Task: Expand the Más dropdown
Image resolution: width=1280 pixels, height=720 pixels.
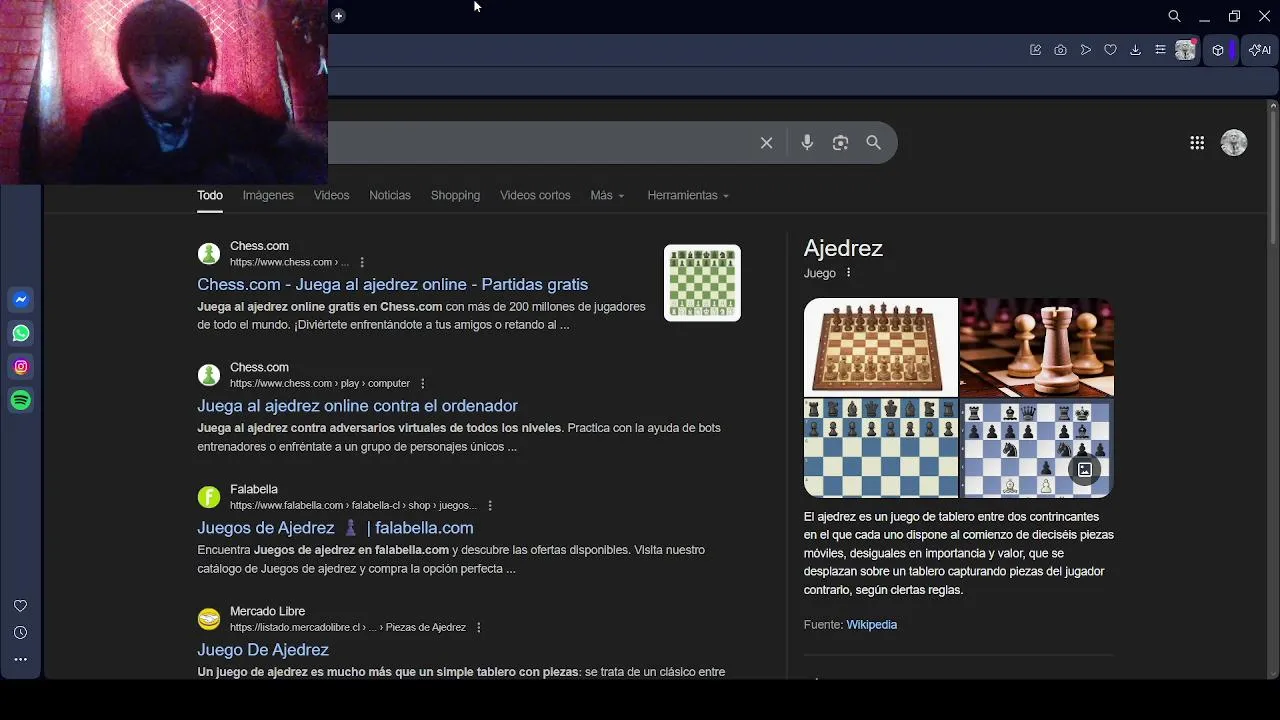Action: tap(607, 195)
